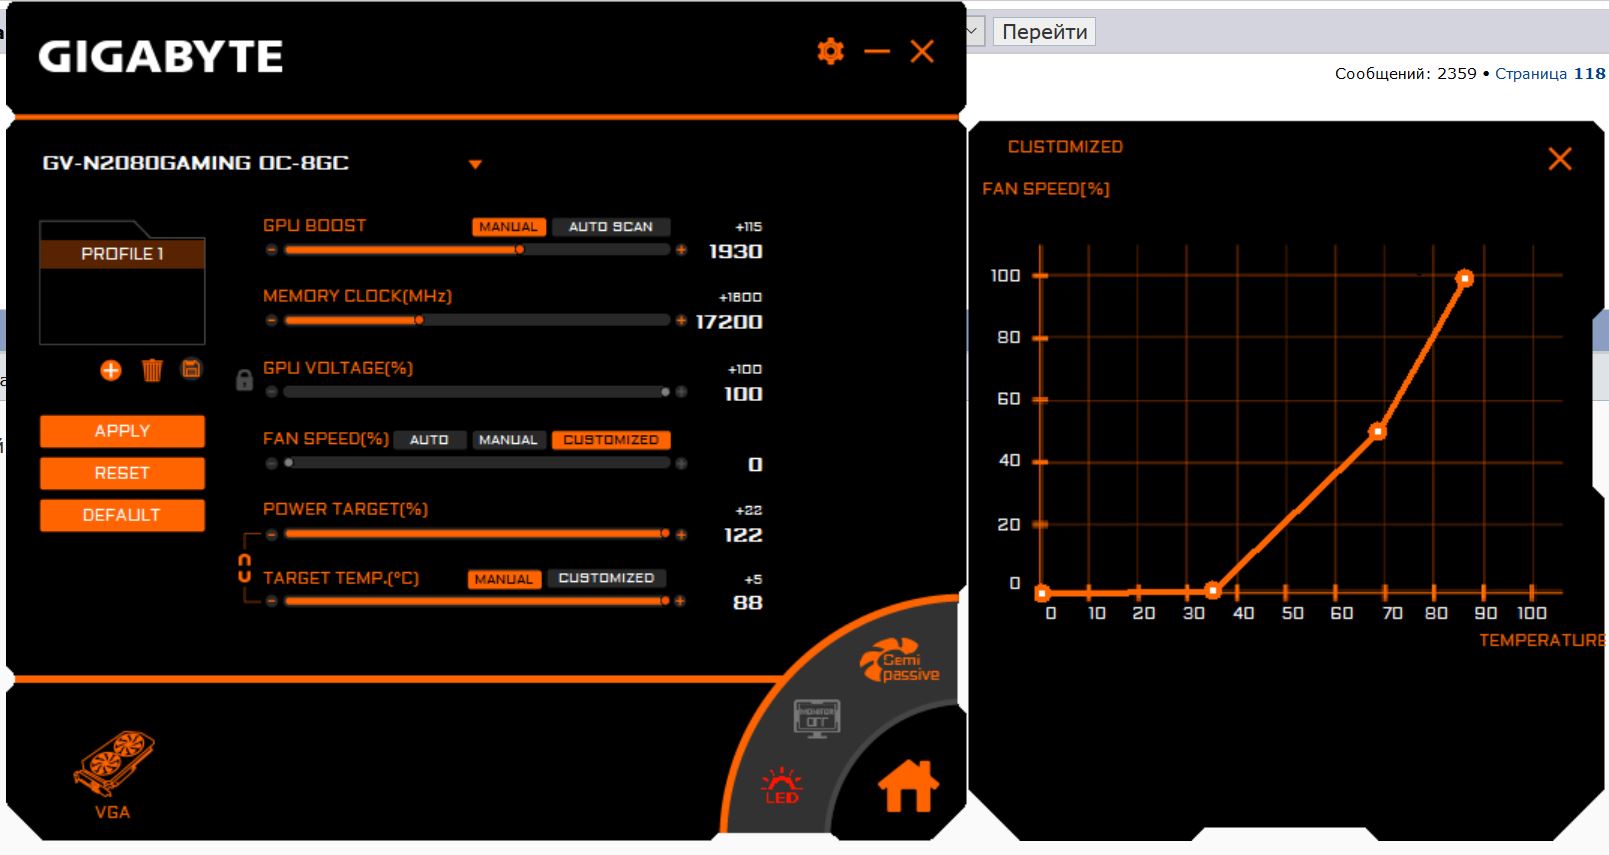The image size is (1609, 855).
Task: Expand the graphics card model dropdown arrow
Action: tap(476, 164)
